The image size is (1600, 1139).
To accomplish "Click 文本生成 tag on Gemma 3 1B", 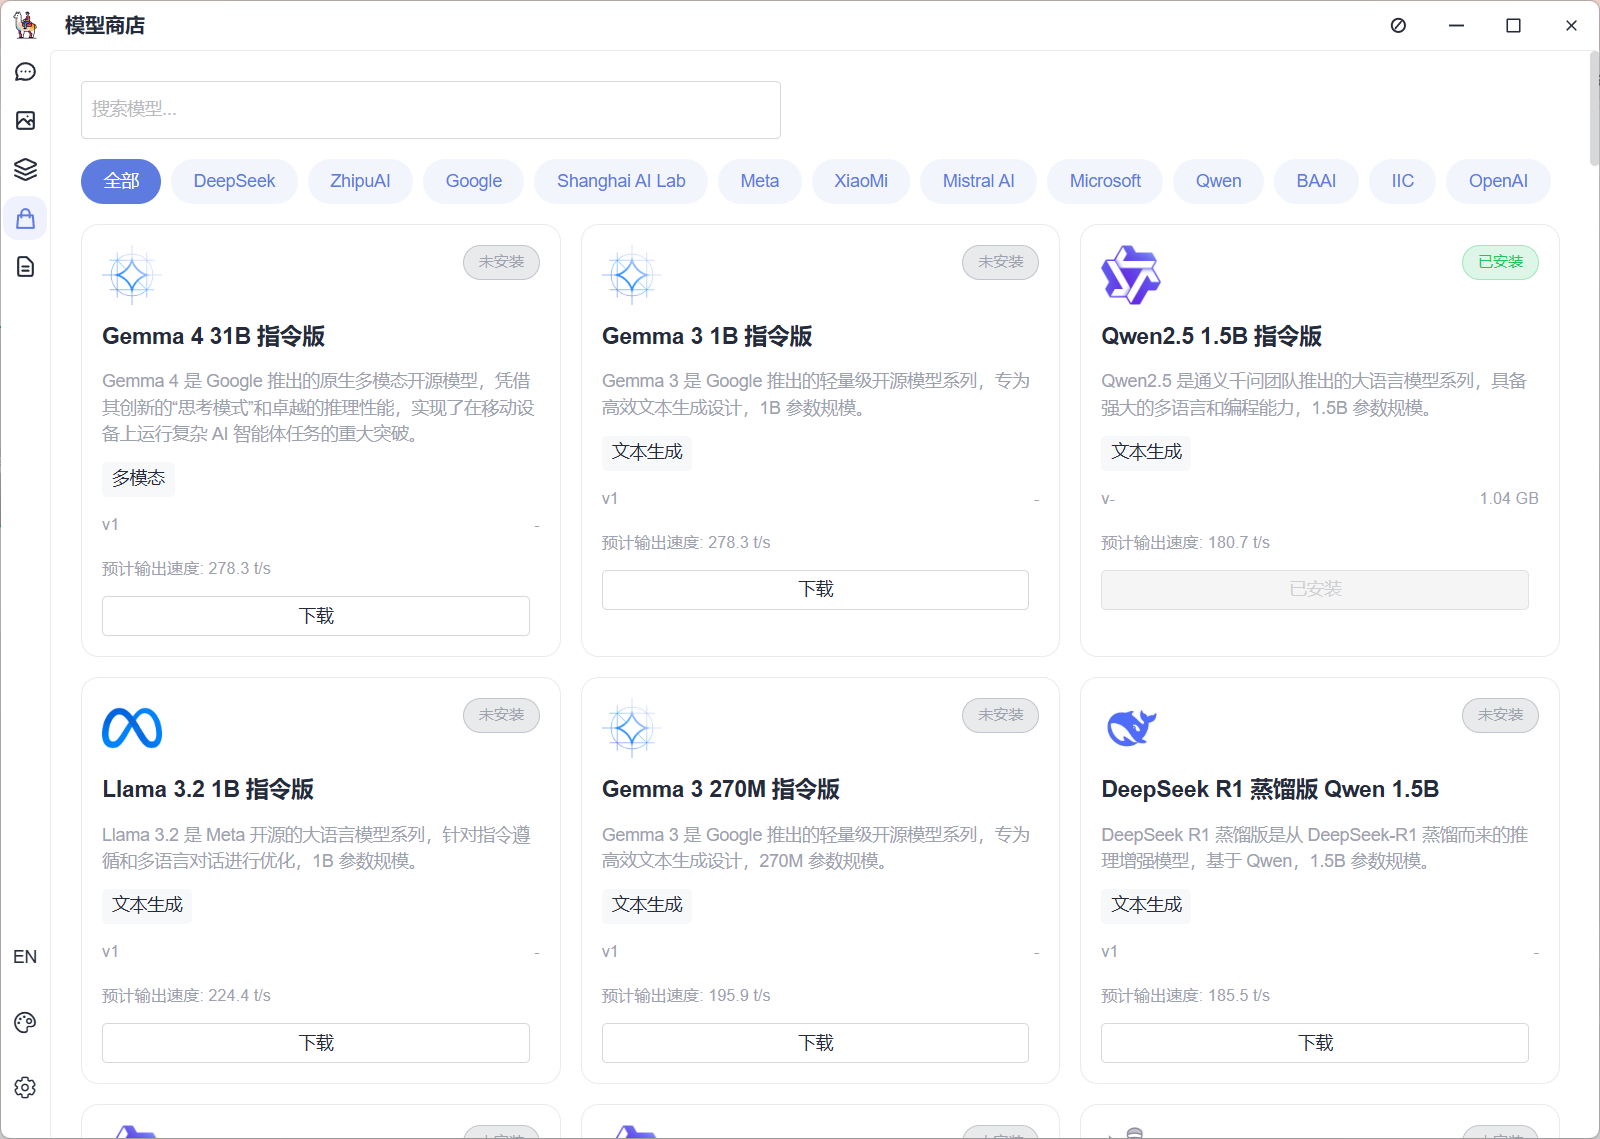I will click(647, 452).
